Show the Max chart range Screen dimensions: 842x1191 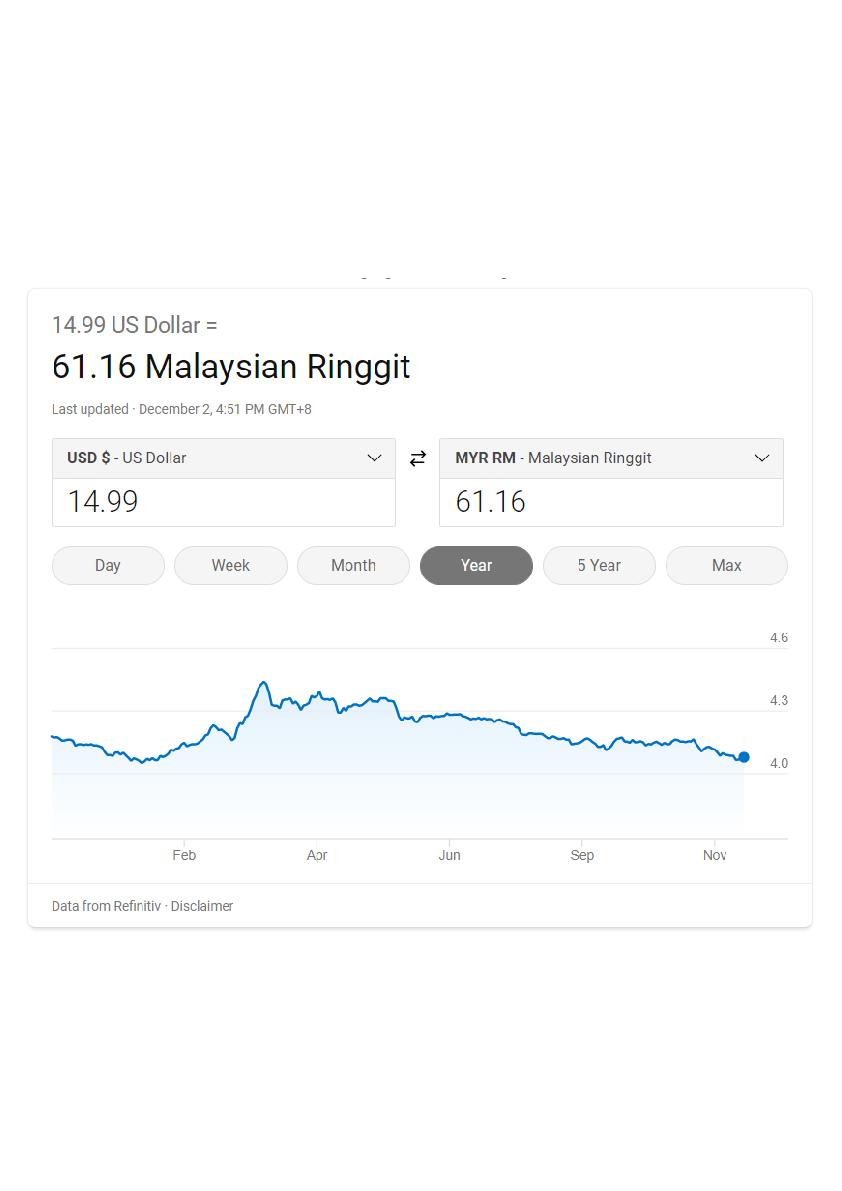(727, 565)
